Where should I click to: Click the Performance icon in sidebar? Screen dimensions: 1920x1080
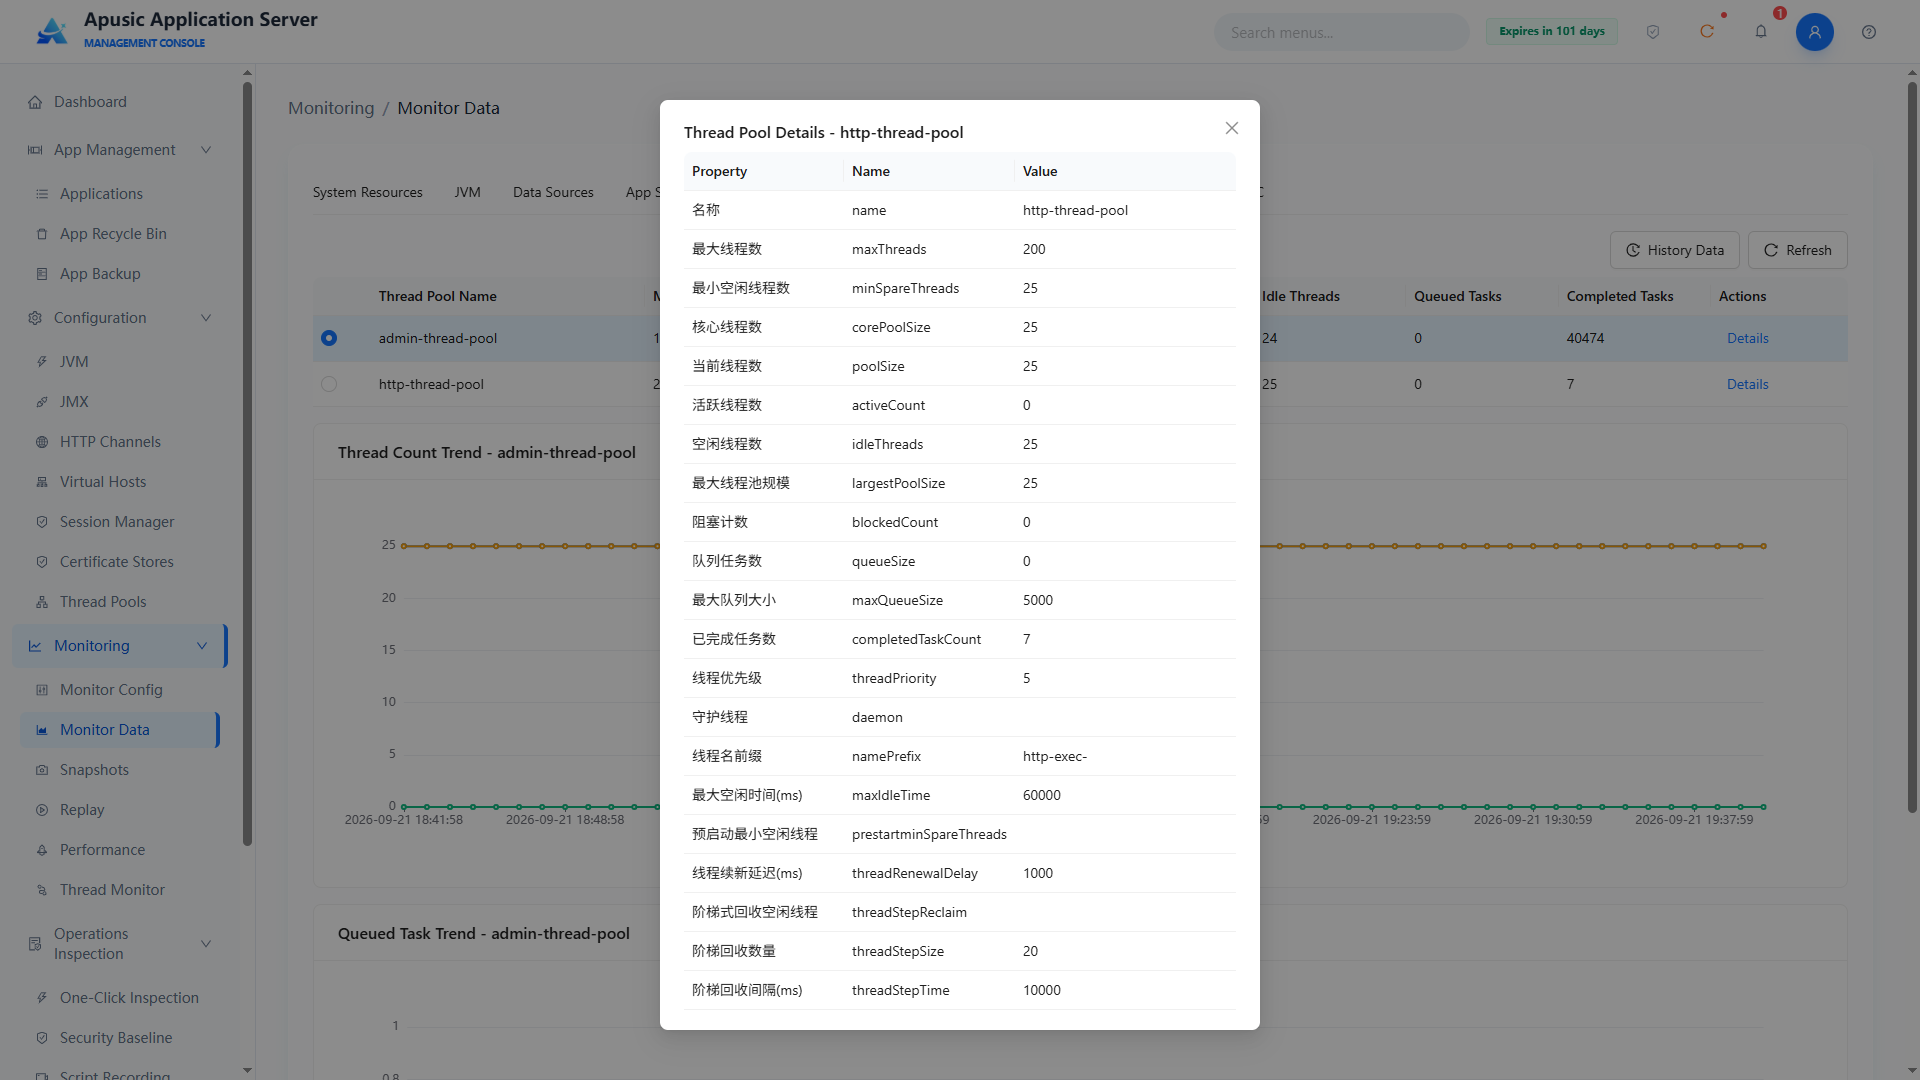click(42, 850)
